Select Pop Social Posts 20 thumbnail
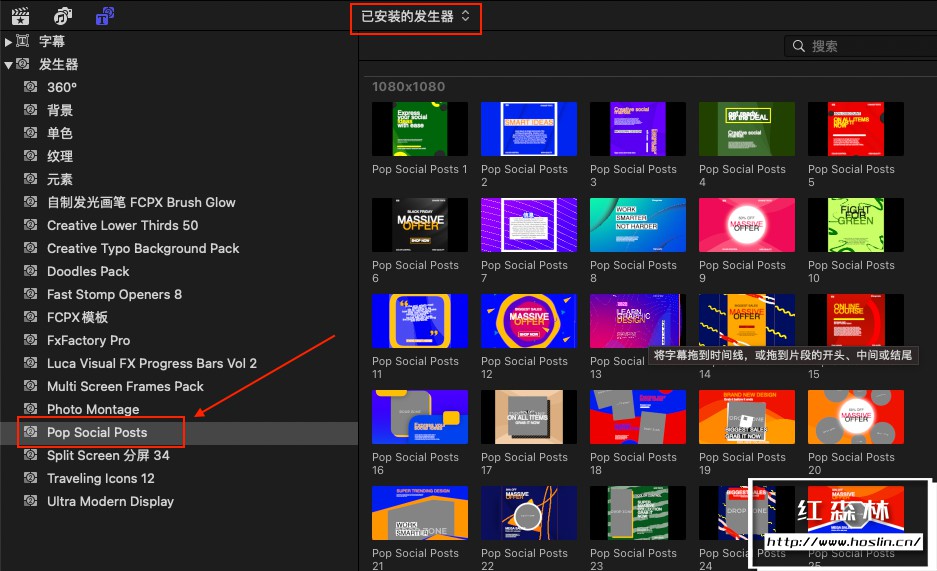 [x=856, y=417]
